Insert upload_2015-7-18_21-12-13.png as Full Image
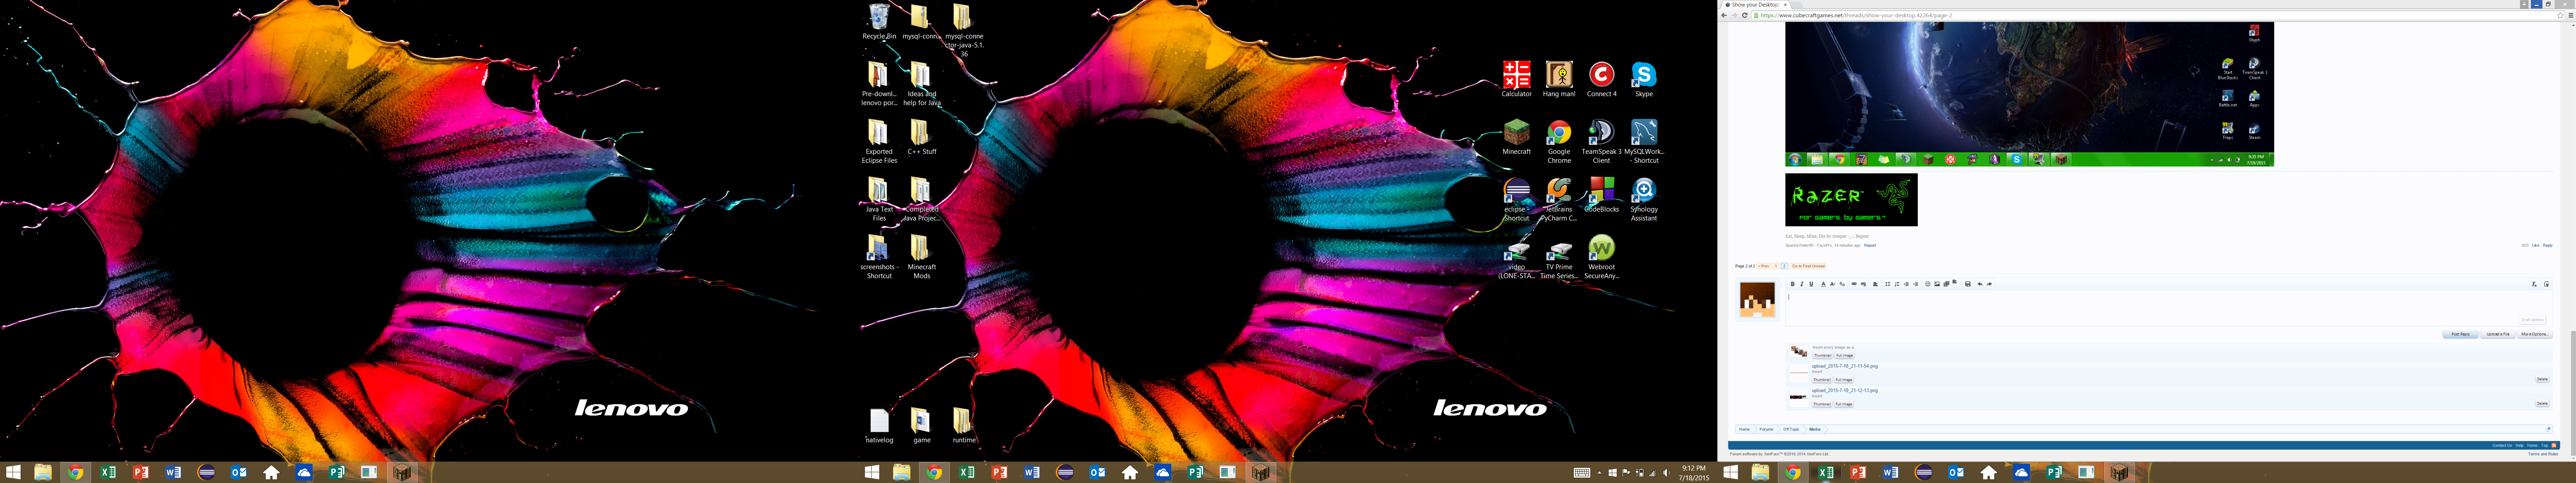This screenshot has width=2576, height=483. (x=1844, y=404)
